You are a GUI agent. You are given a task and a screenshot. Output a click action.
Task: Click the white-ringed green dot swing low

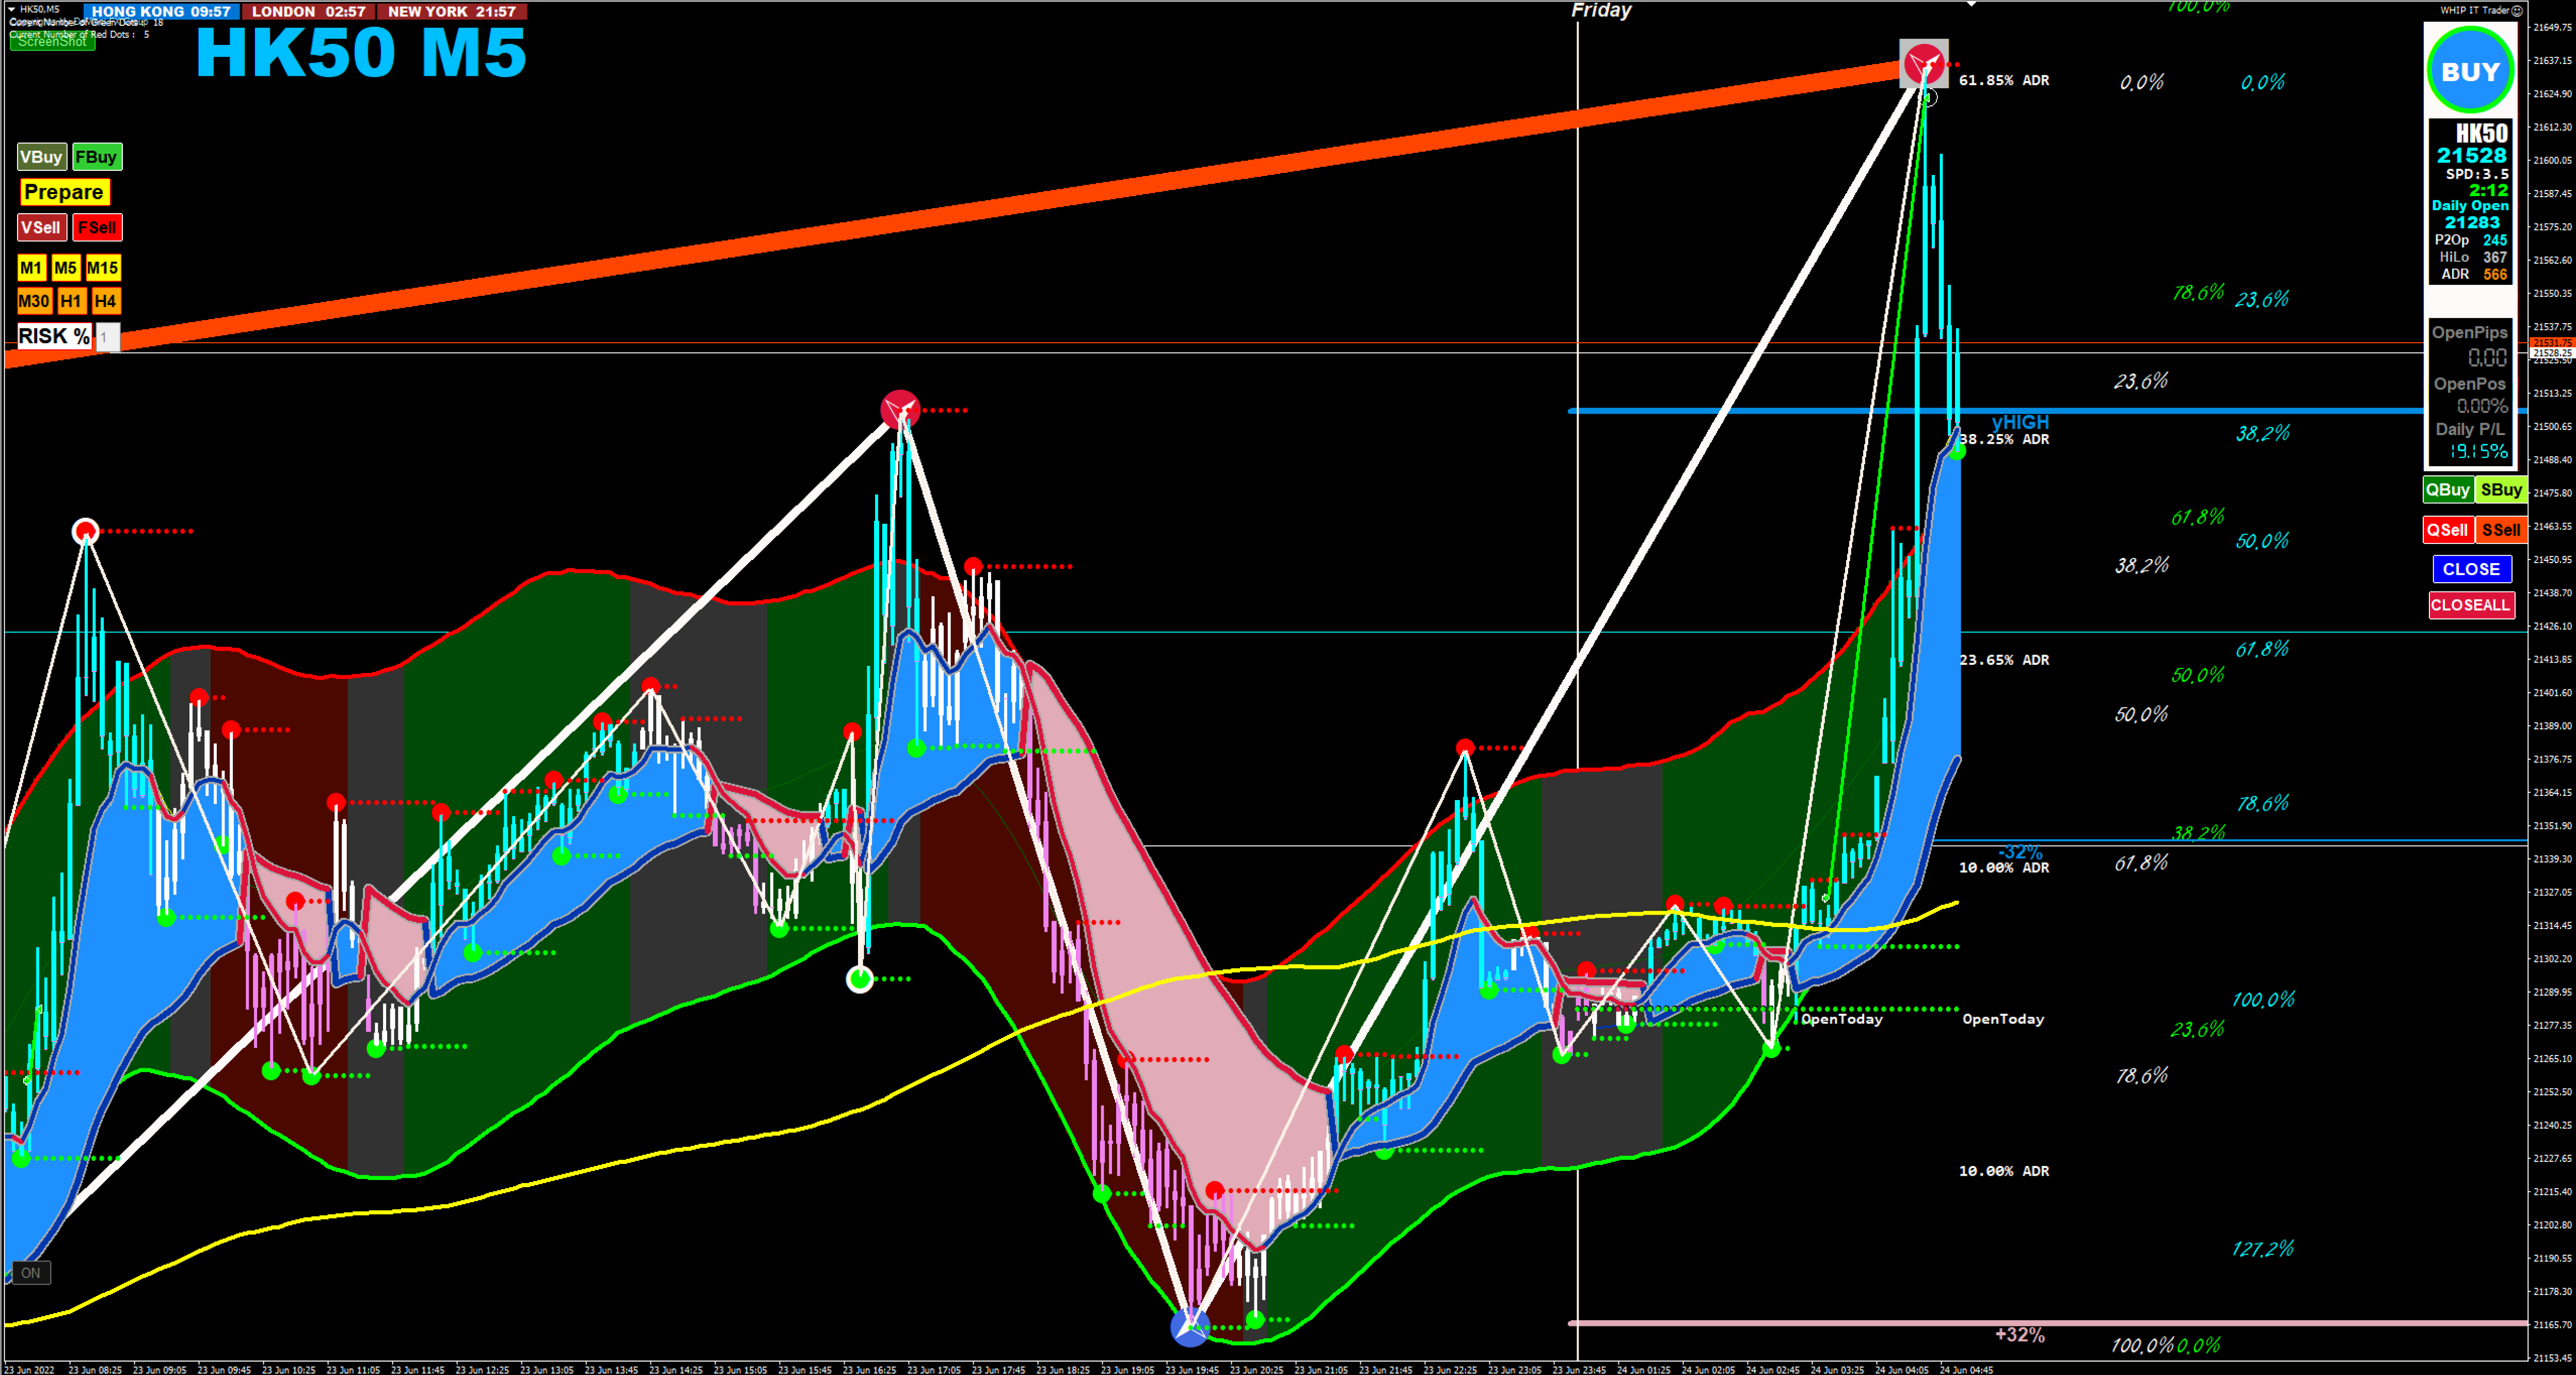[860, 979]
